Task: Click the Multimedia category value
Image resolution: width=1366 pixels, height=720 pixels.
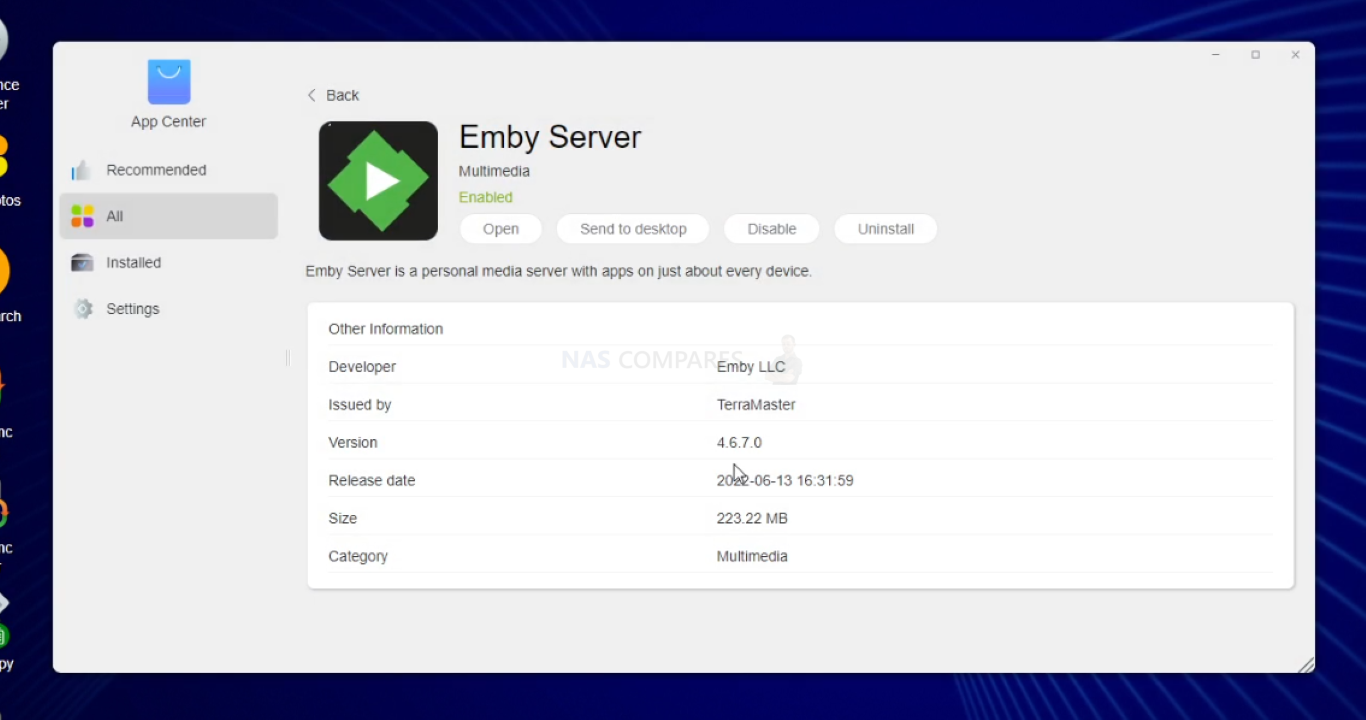Action: coord(752,556)
